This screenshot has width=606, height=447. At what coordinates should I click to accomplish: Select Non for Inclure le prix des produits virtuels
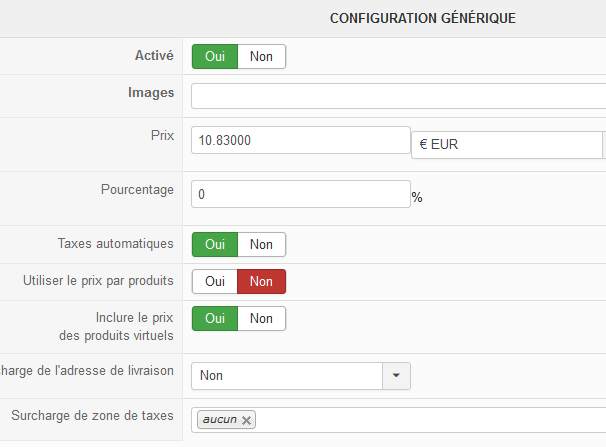pyautogui.click(x=261, y=319)
